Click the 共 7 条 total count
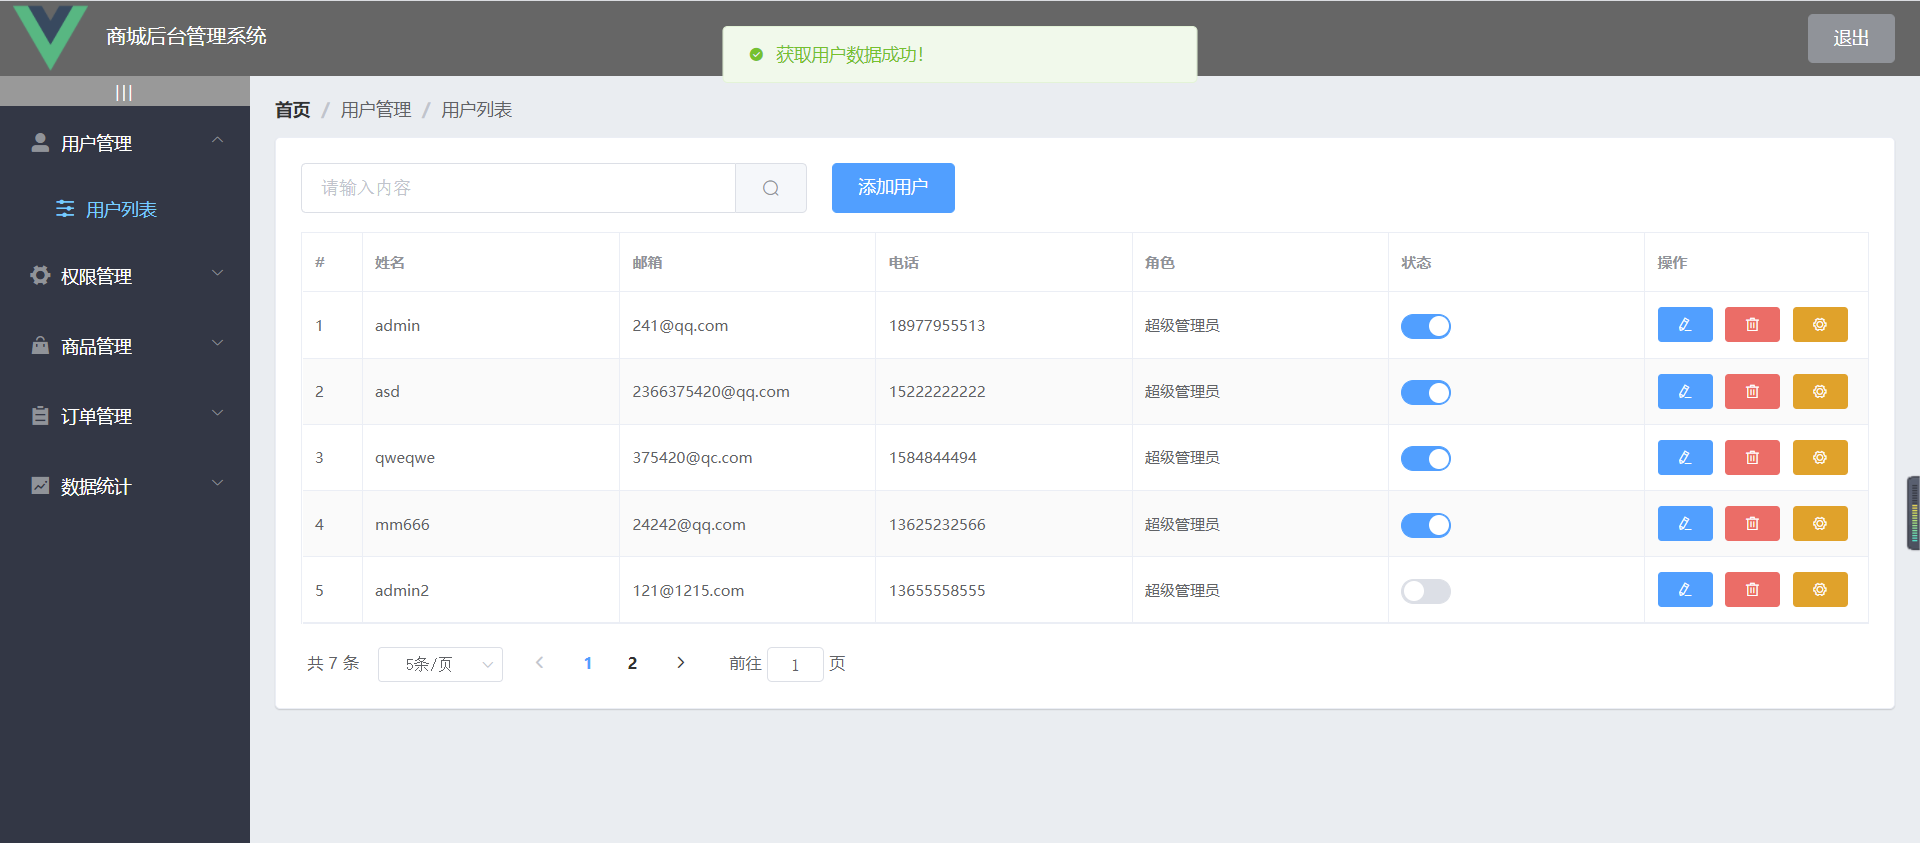 (x=333, y=663)
